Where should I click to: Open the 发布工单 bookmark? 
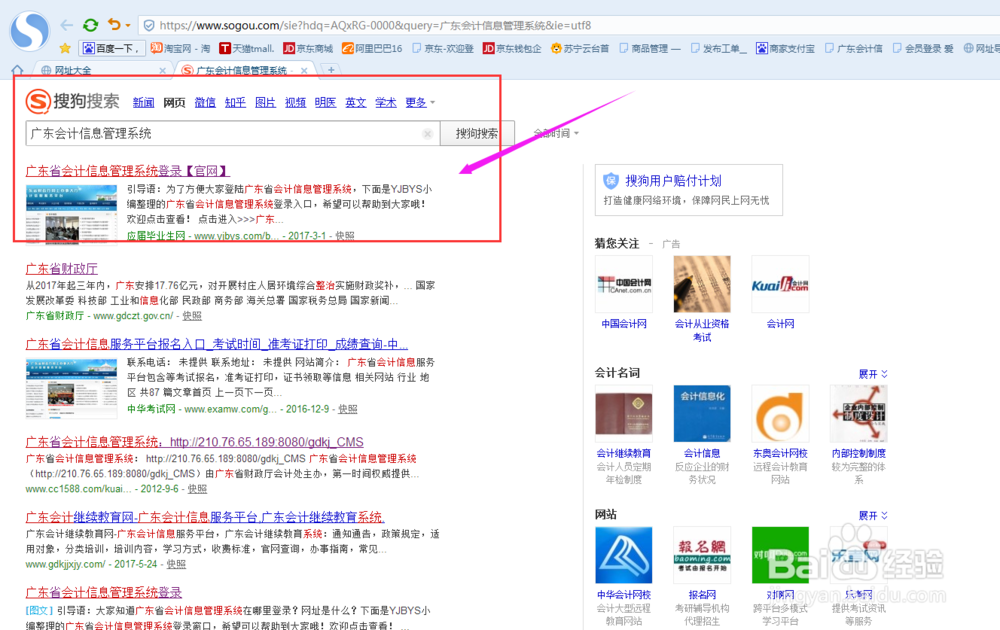[x=719, y=48]
